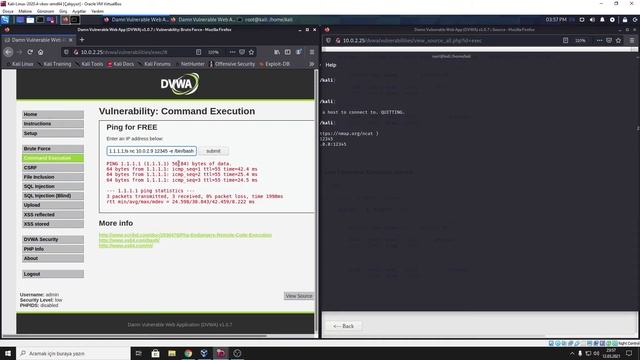Open notifications bell in Kali panel
This screenshot has height=360, width=640.
coord(602,20)
